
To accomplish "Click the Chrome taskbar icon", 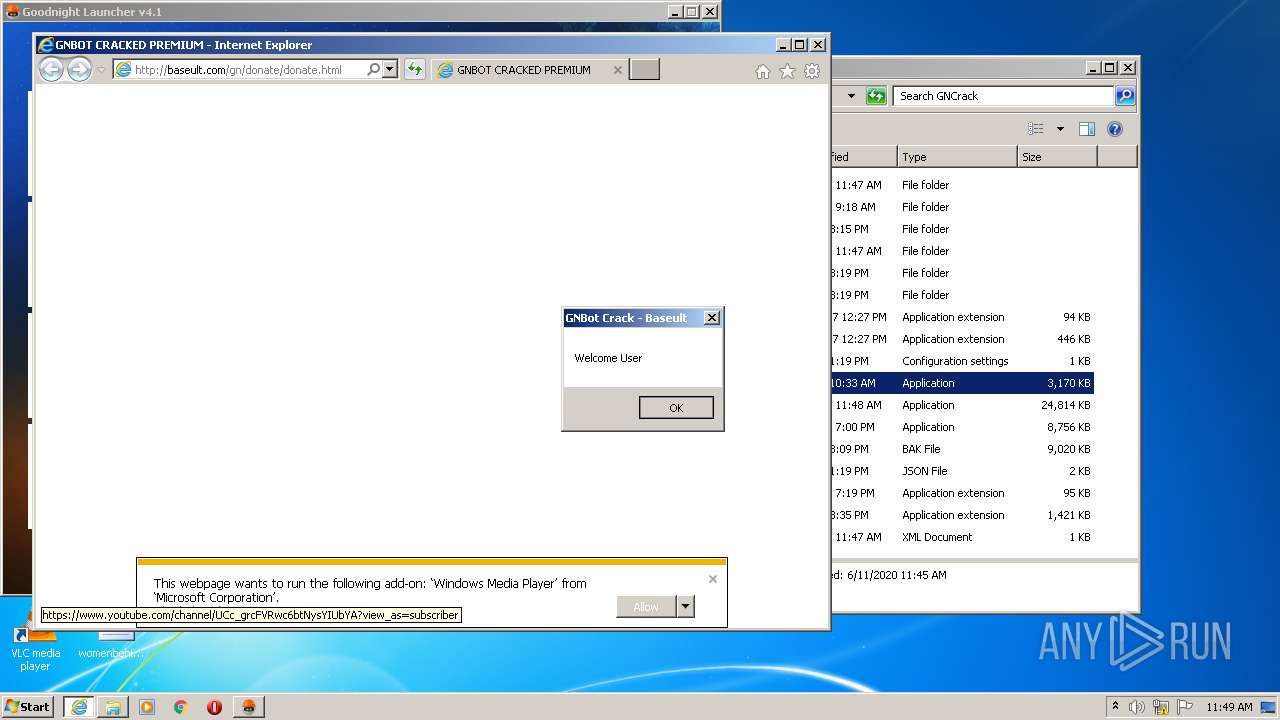I will click(180, 706).
